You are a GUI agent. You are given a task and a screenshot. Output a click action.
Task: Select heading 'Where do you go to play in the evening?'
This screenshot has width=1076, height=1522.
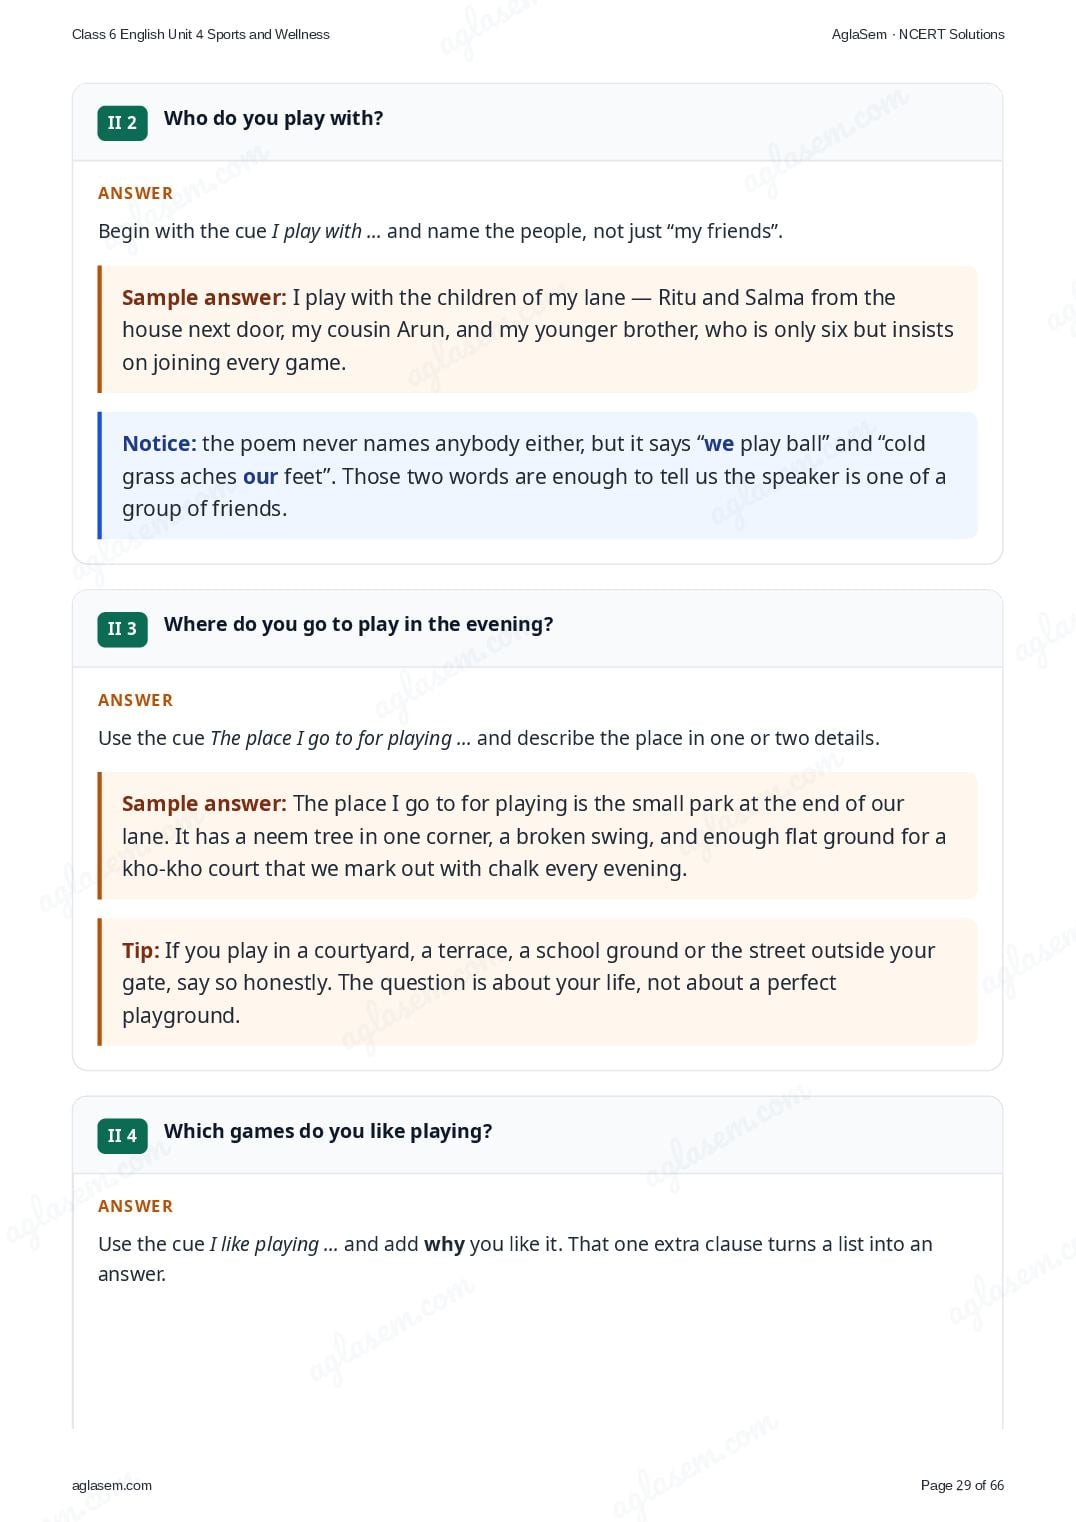coord(358,624)
